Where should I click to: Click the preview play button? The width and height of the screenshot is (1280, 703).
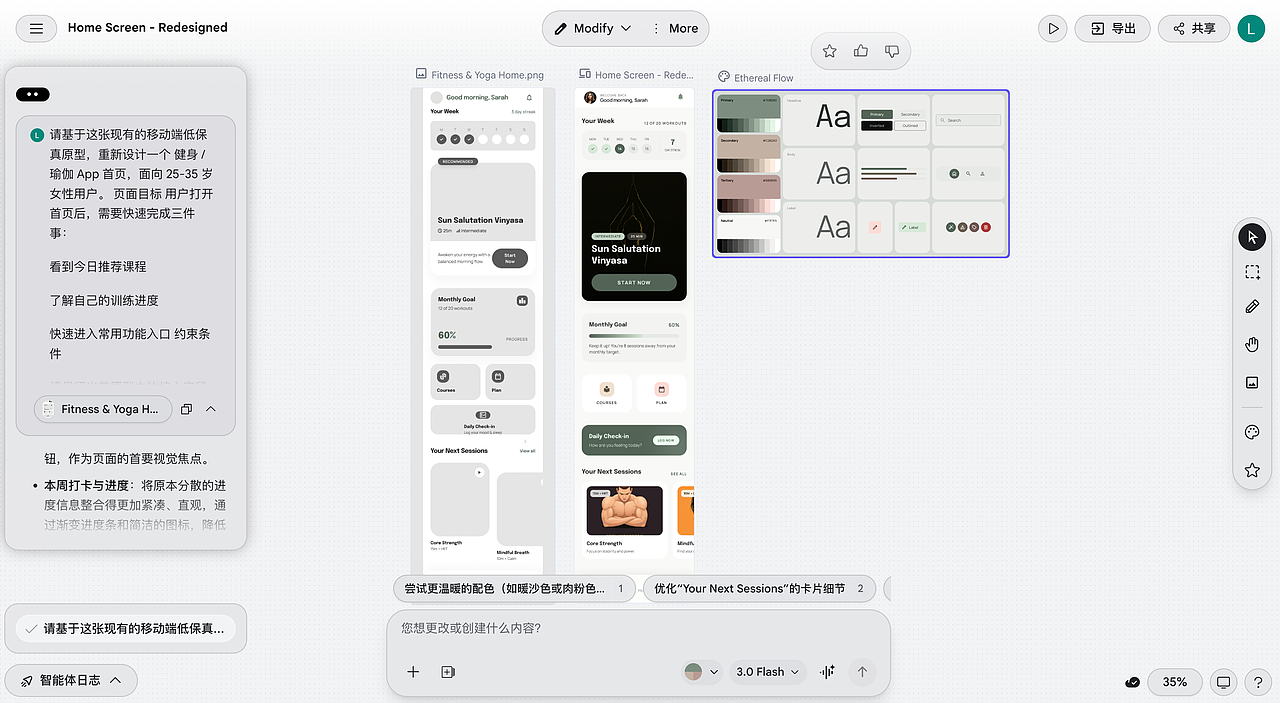pos(1052,28)
